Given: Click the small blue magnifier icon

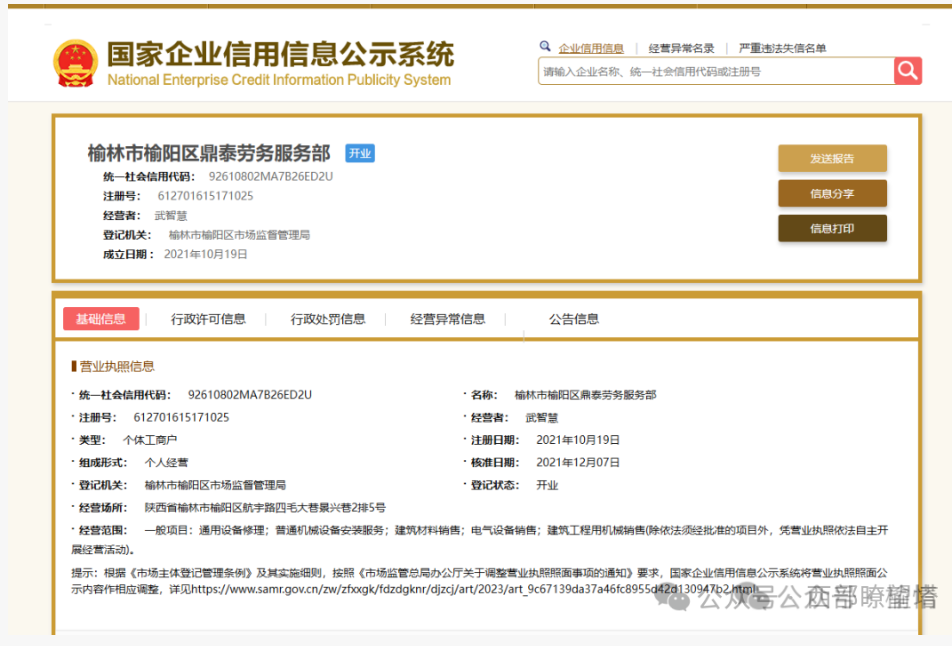Looking at the screenshot, I should tap(545, 47).
